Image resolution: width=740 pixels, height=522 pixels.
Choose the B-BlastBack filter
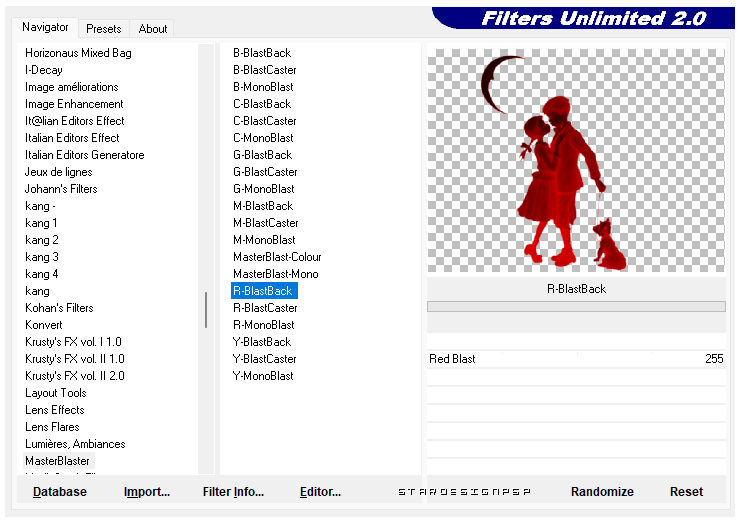coord(262,53)
